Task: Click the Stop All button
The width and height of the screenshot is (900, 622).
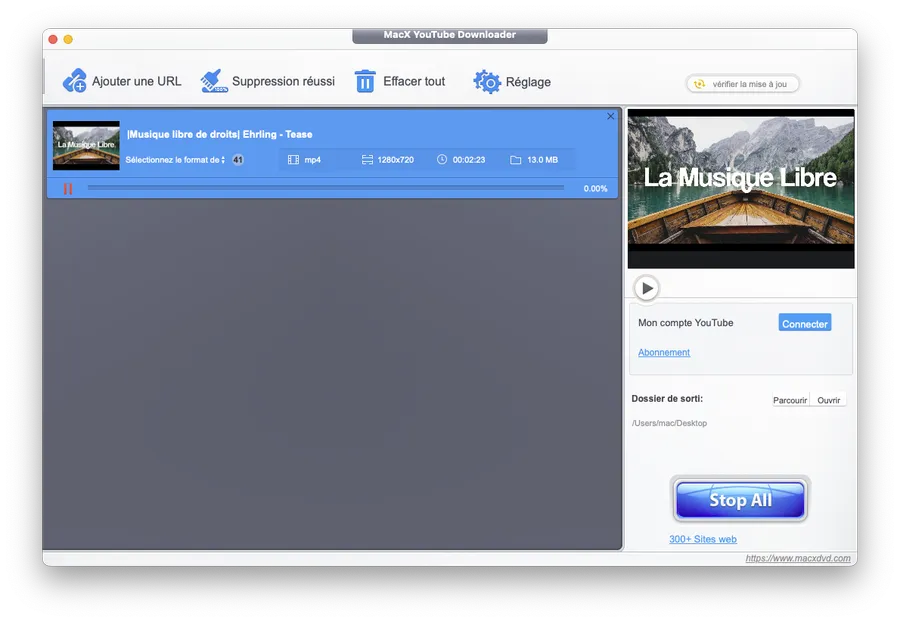Action: point(740,500)
